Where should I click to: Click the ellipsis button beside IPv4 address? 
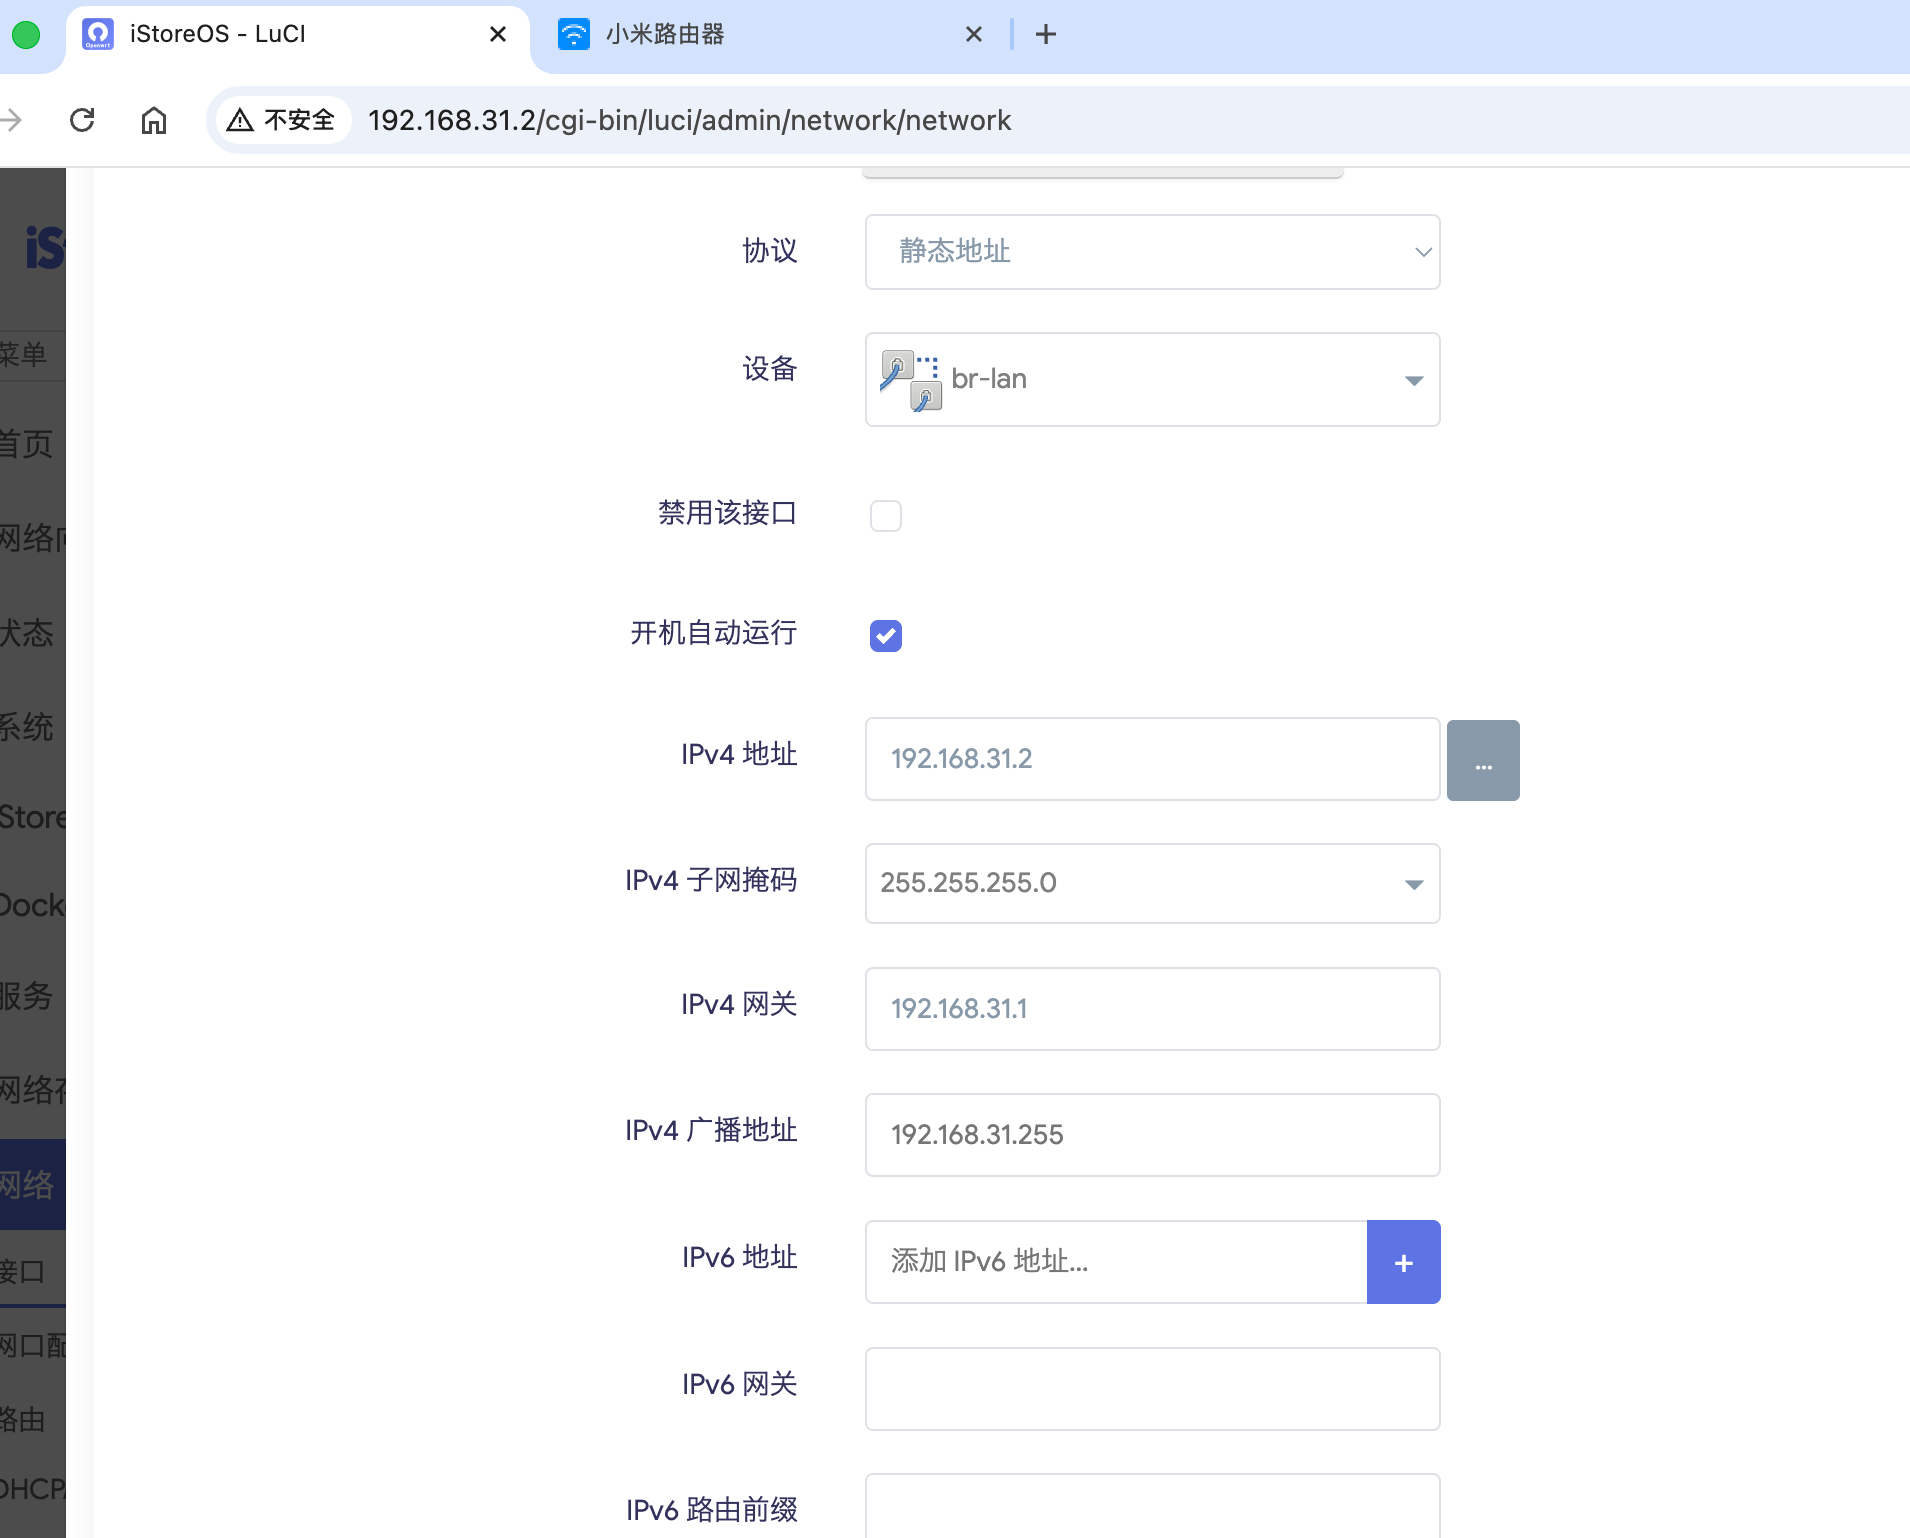(1483, 760)
